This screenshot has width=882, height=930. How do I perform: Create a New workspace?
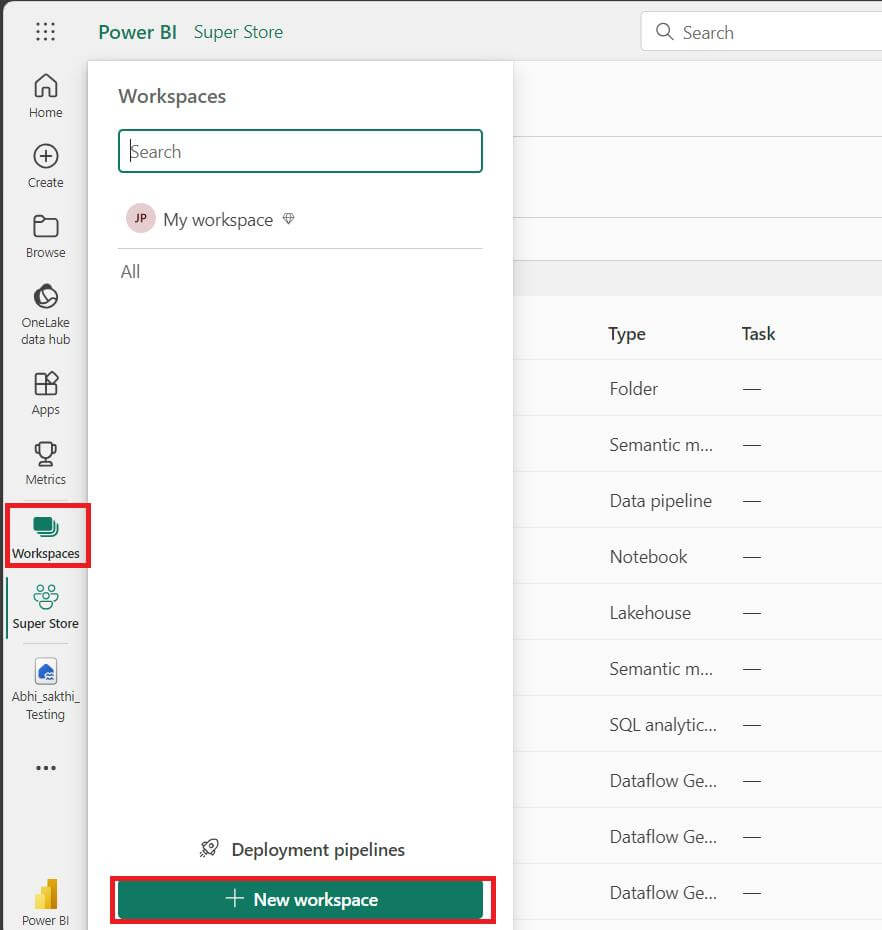coord(300,899)
